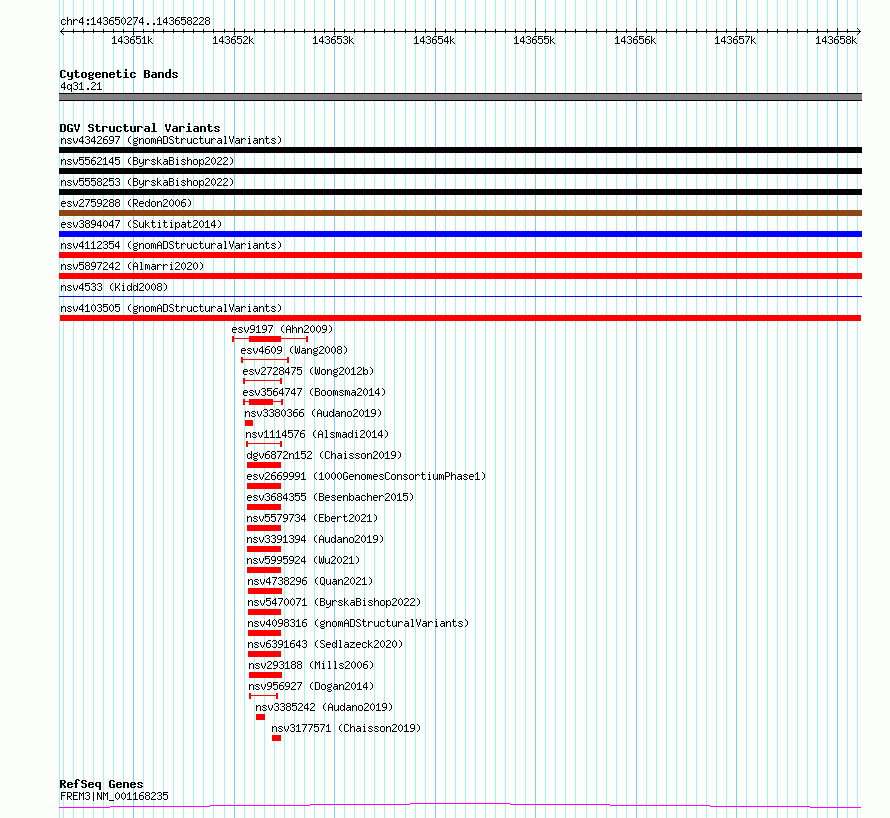This screenshot has width=890, height=818.
Task: Click esv2728475 (Wong2012b) variant label
Action: tap(308, 371)
